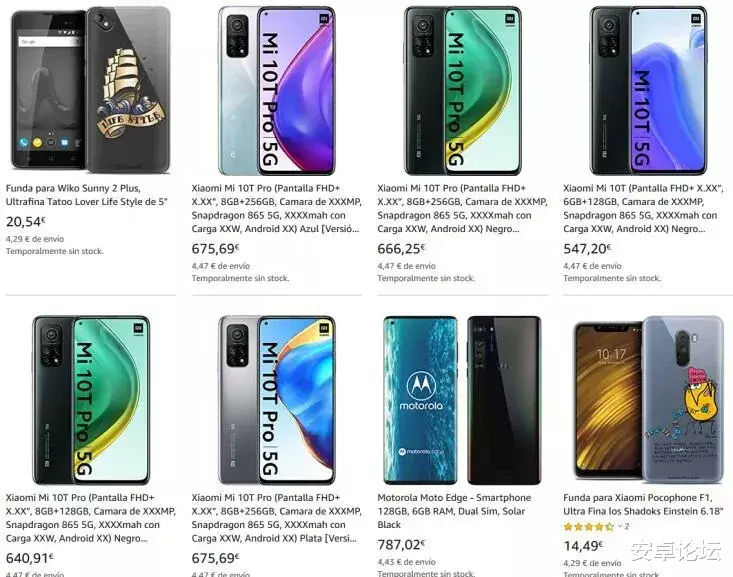Viewport: 733px width, 577px height.
Task: Open the 2 reviews count link
Action: tap(627, 526)
